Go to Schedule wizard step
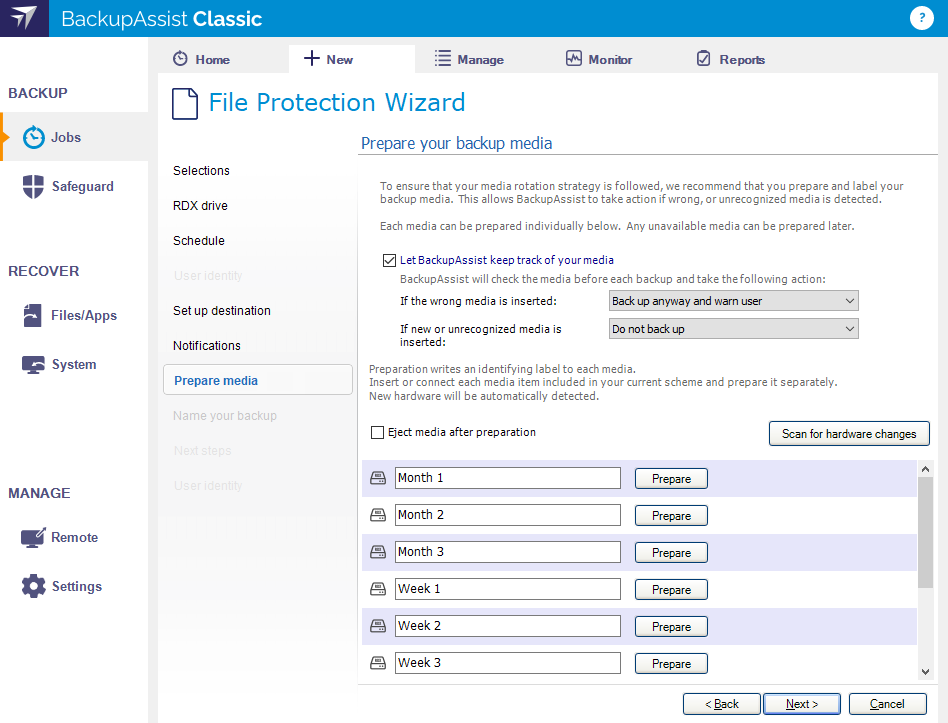The width and height of the screenshot is (948, 723). click(198, 241)
